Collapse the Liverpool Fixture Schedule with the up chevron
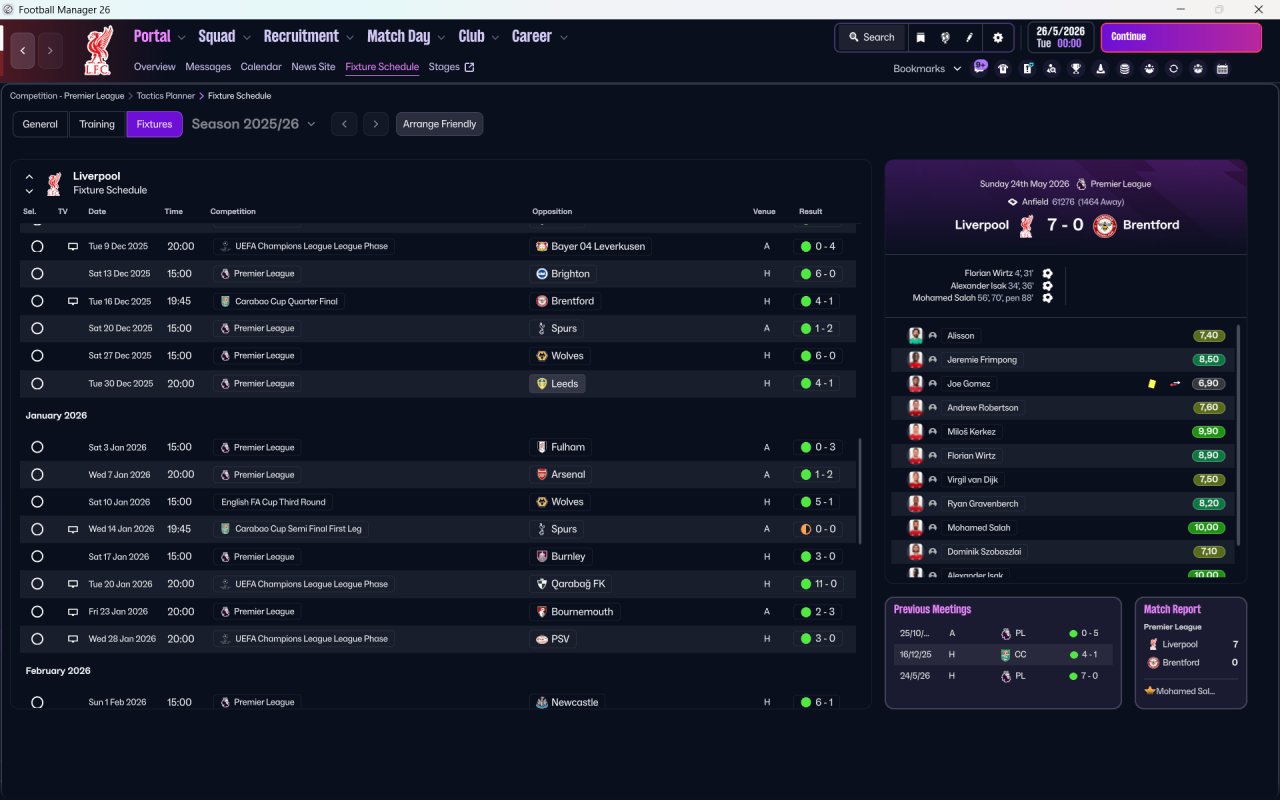 (29, 176)
